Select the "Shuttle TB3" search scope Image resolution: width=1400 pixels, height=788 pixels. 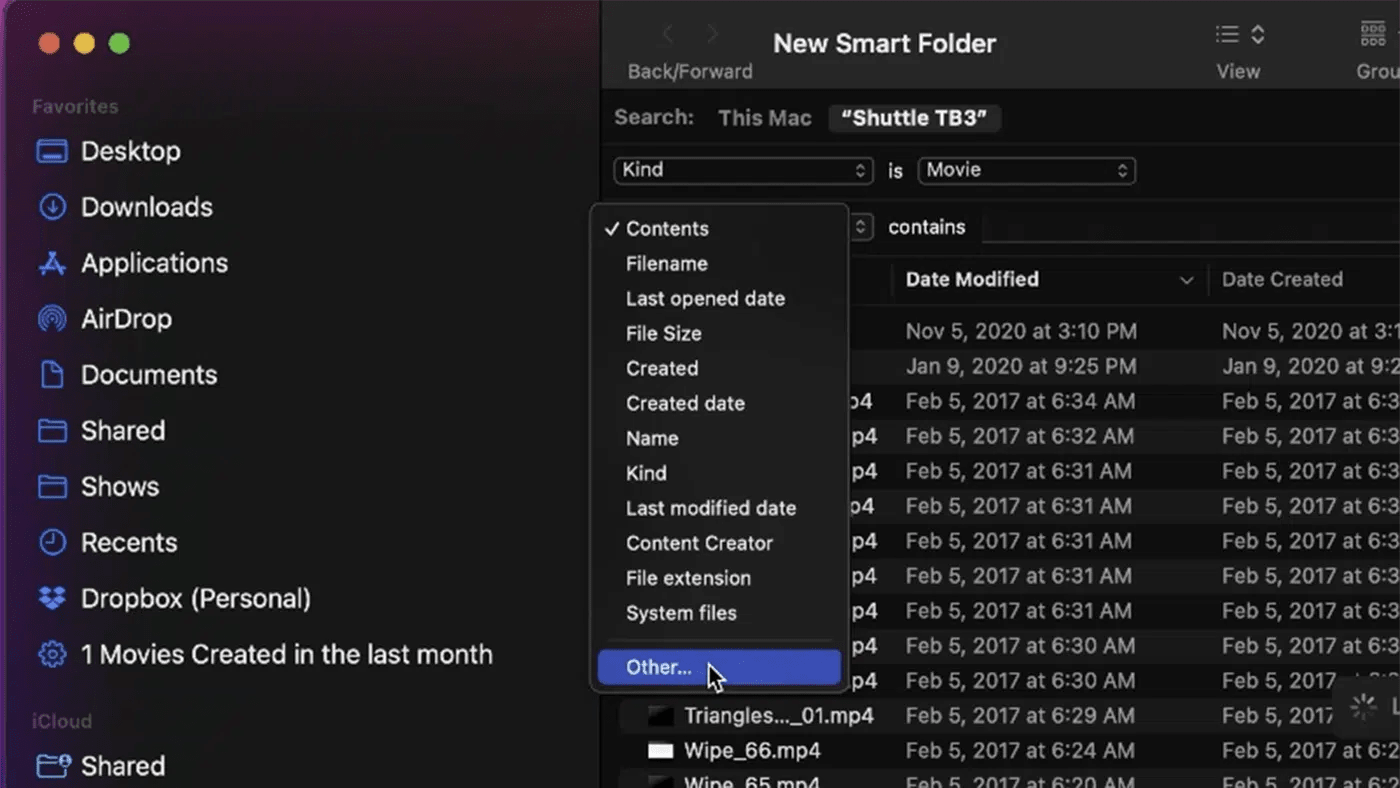coord(914,118)
